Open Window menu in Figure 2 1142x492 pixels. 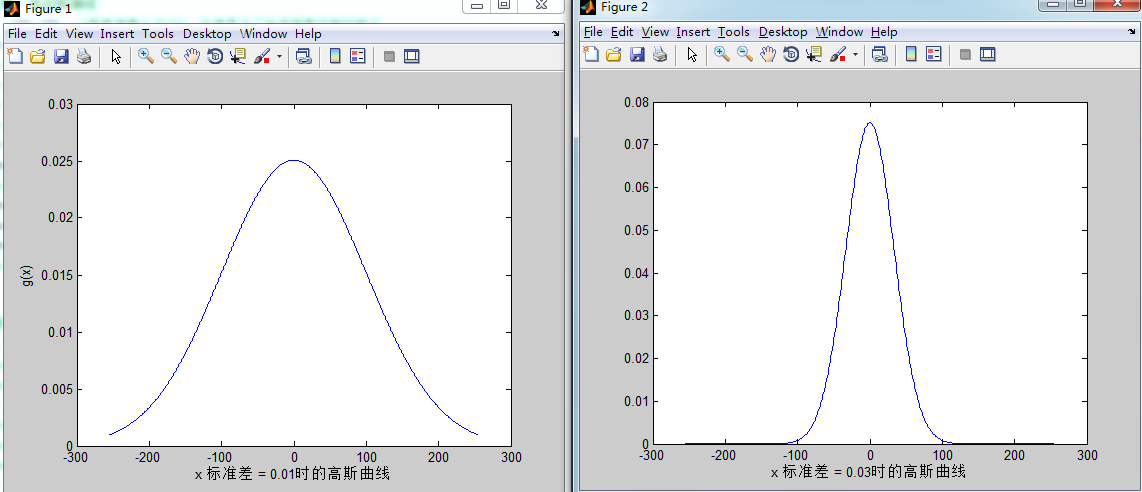pyautogui.click(x=840, y=32)
